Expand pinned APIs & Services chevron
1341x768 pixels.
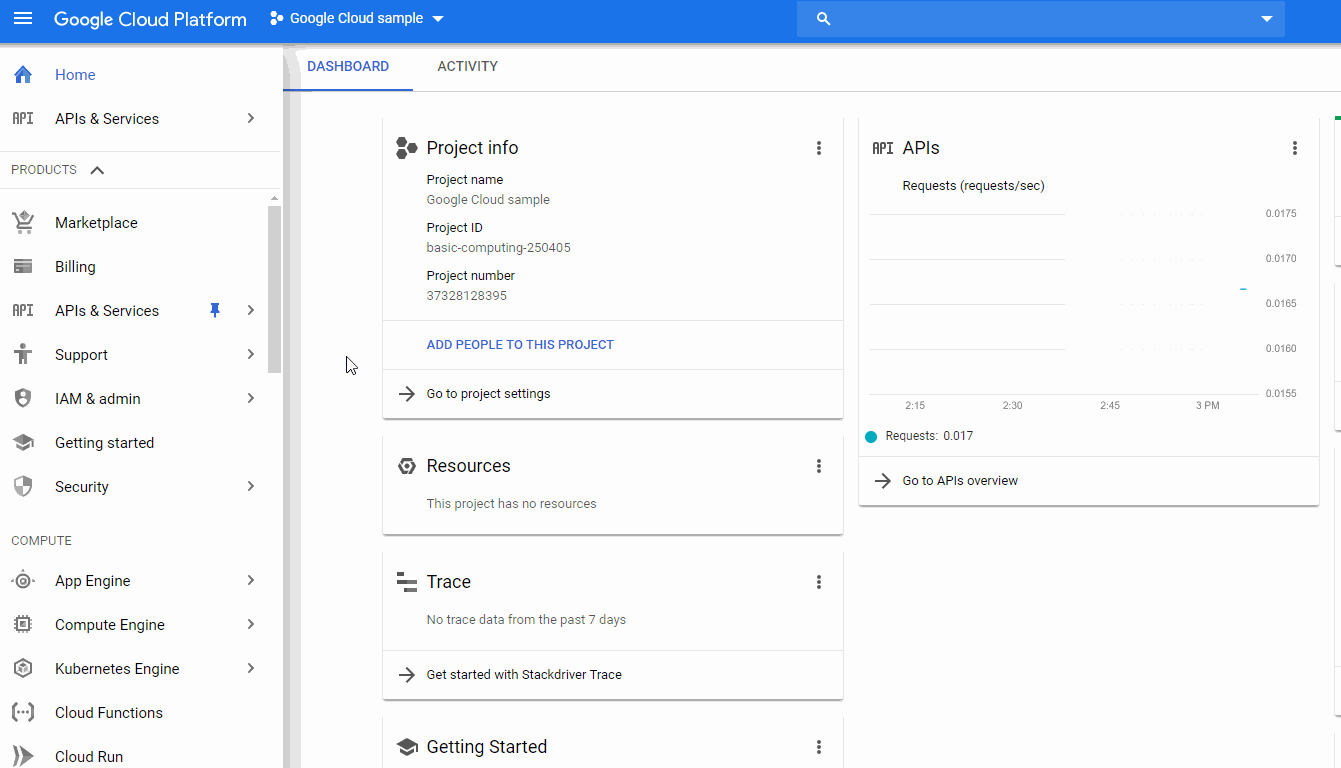coord(251,310)
